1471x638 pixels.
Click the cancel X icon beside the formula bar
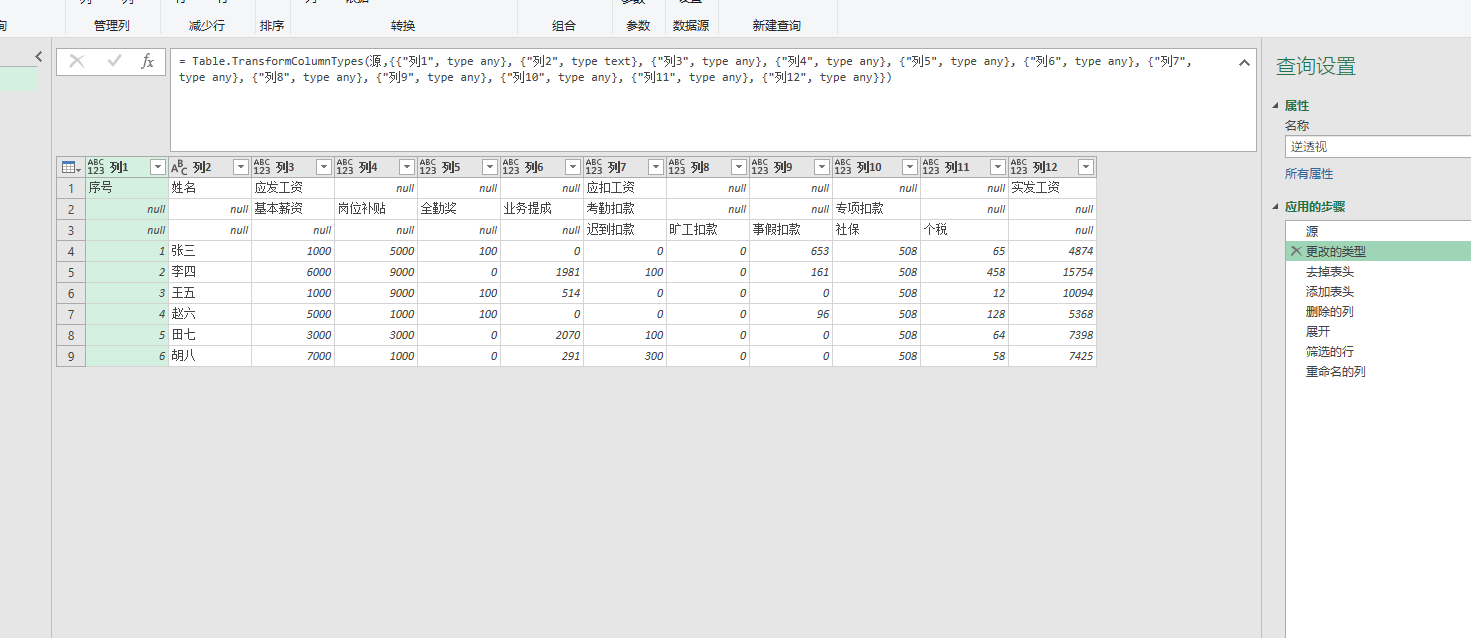tap(76, 61)
